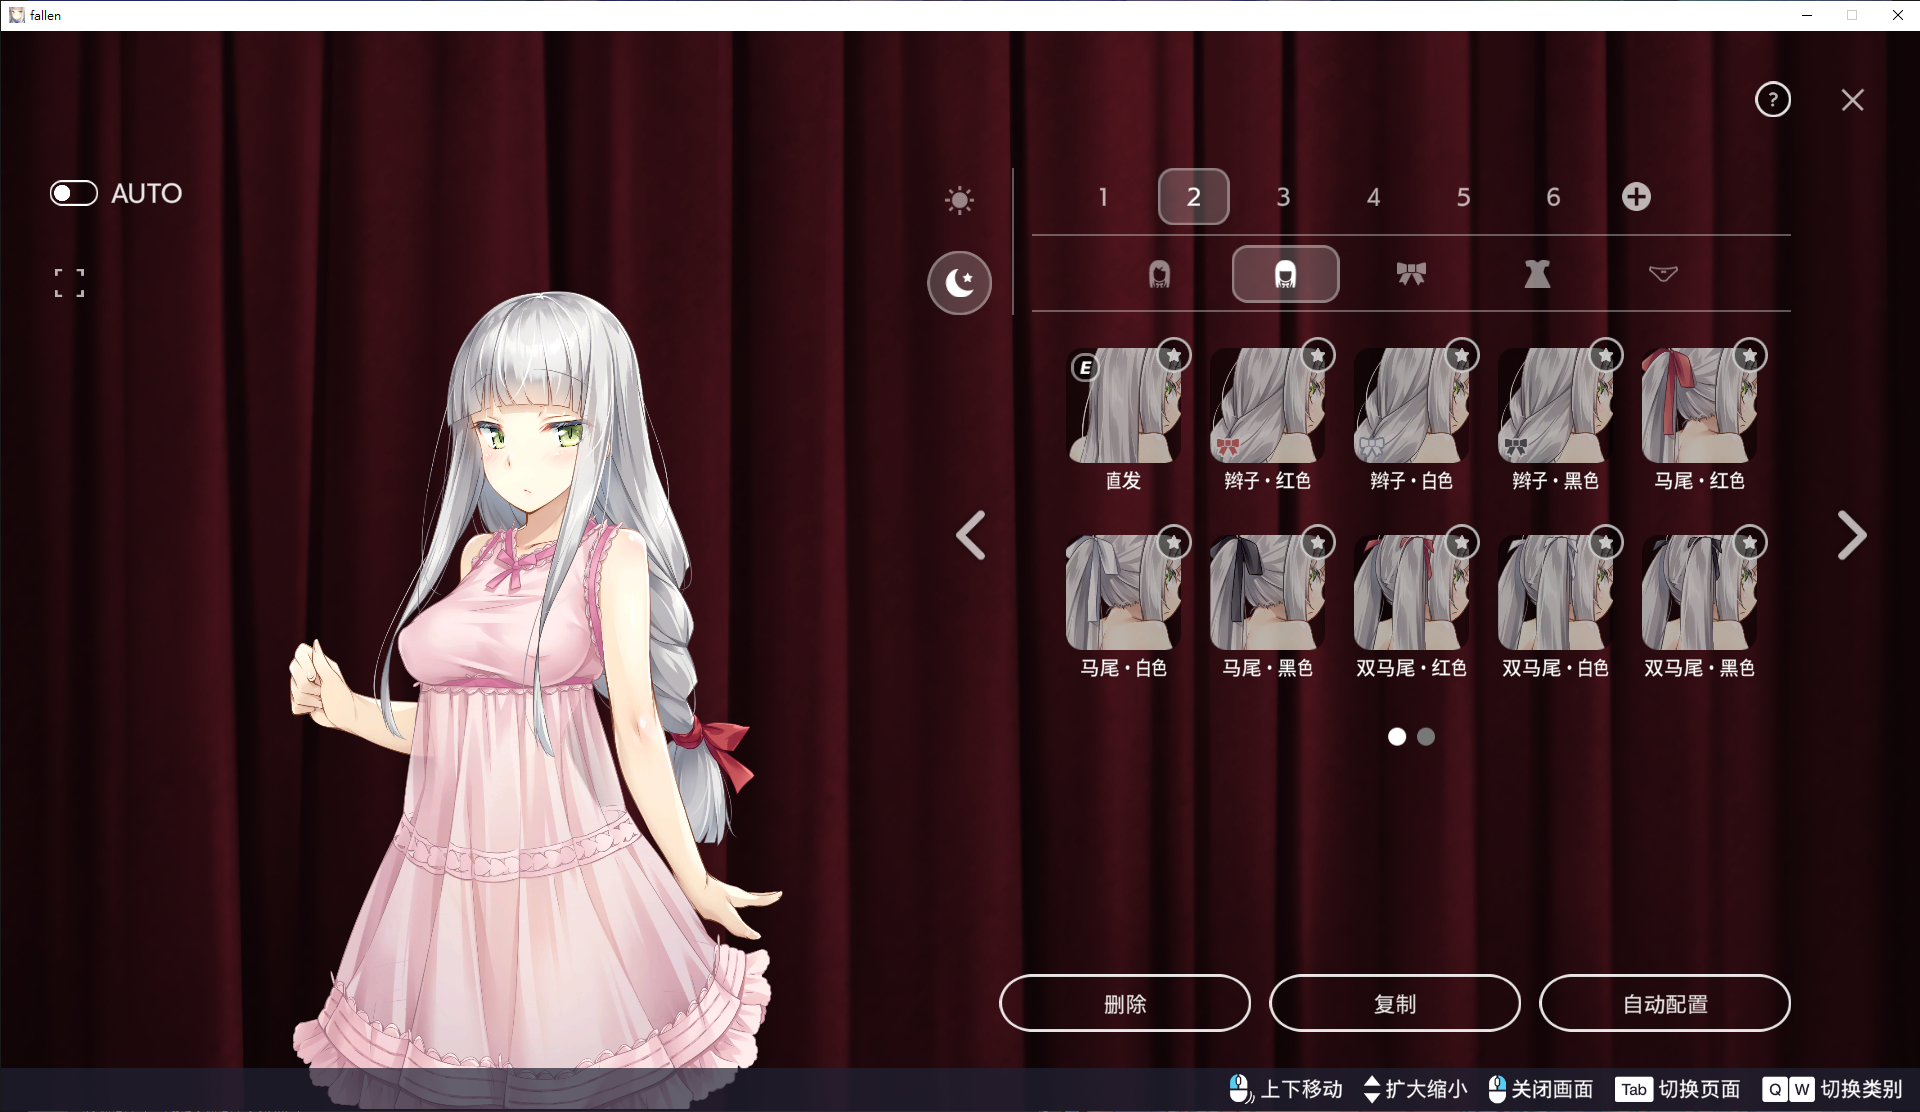Image resolution: width=1920 pixels, height=1112 pixels.
Task: Click the Tab 切换页面 hint
Action: tap(1678, 1089)
